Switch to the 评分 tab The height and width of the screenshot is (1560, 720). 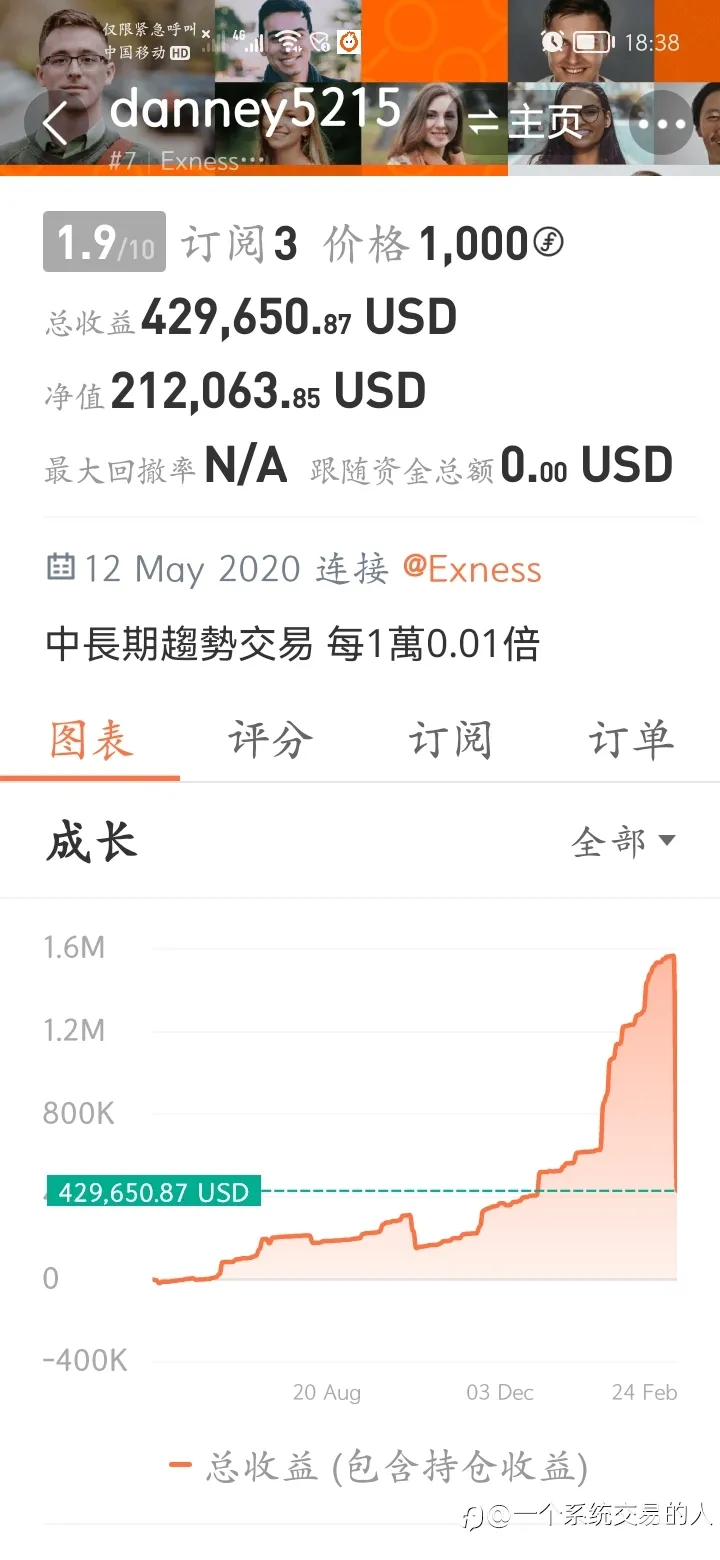270,741
